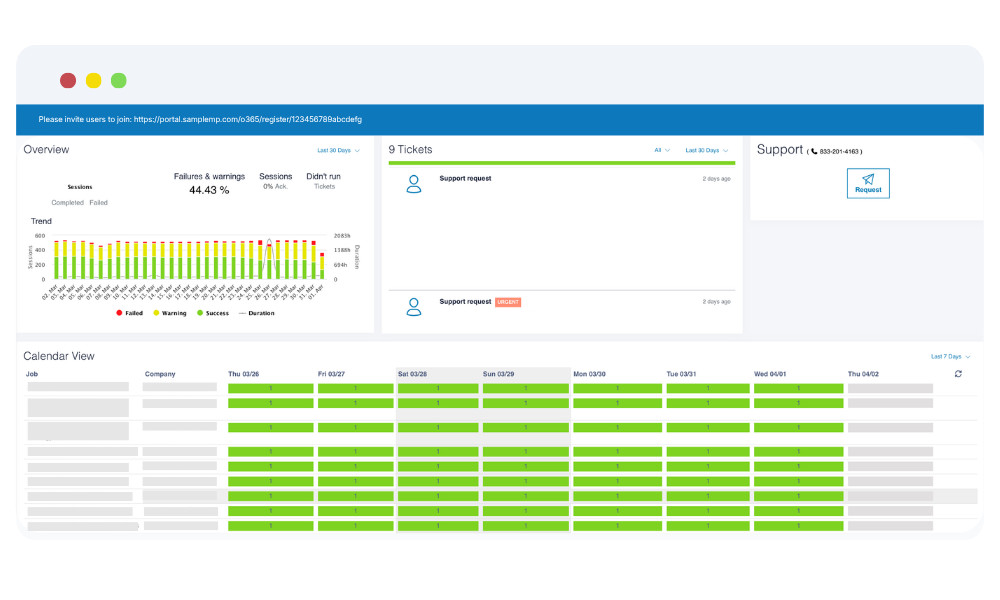Expand the Tickets All filter dropdown
This screenshot has width=1000, height=600.
(662, 150)
